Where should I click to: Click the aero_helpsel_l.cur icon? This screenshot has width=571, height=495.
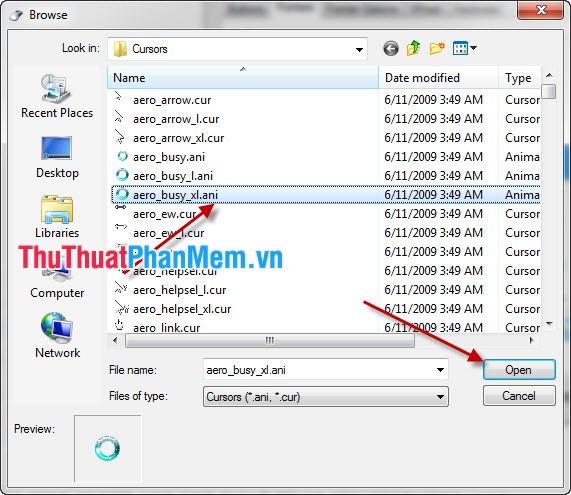[x=121, y=288]
